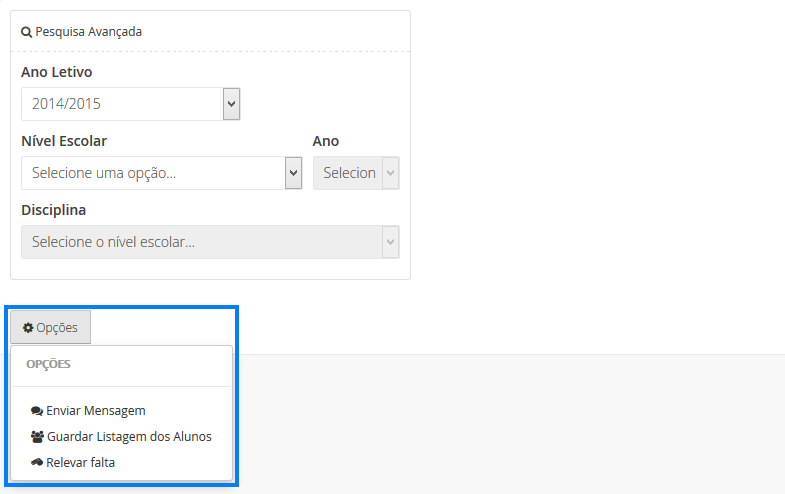Screen dimensions: 785x494
Task: Click the group icon for Guardar Listagem
Action: coord(38,437)
